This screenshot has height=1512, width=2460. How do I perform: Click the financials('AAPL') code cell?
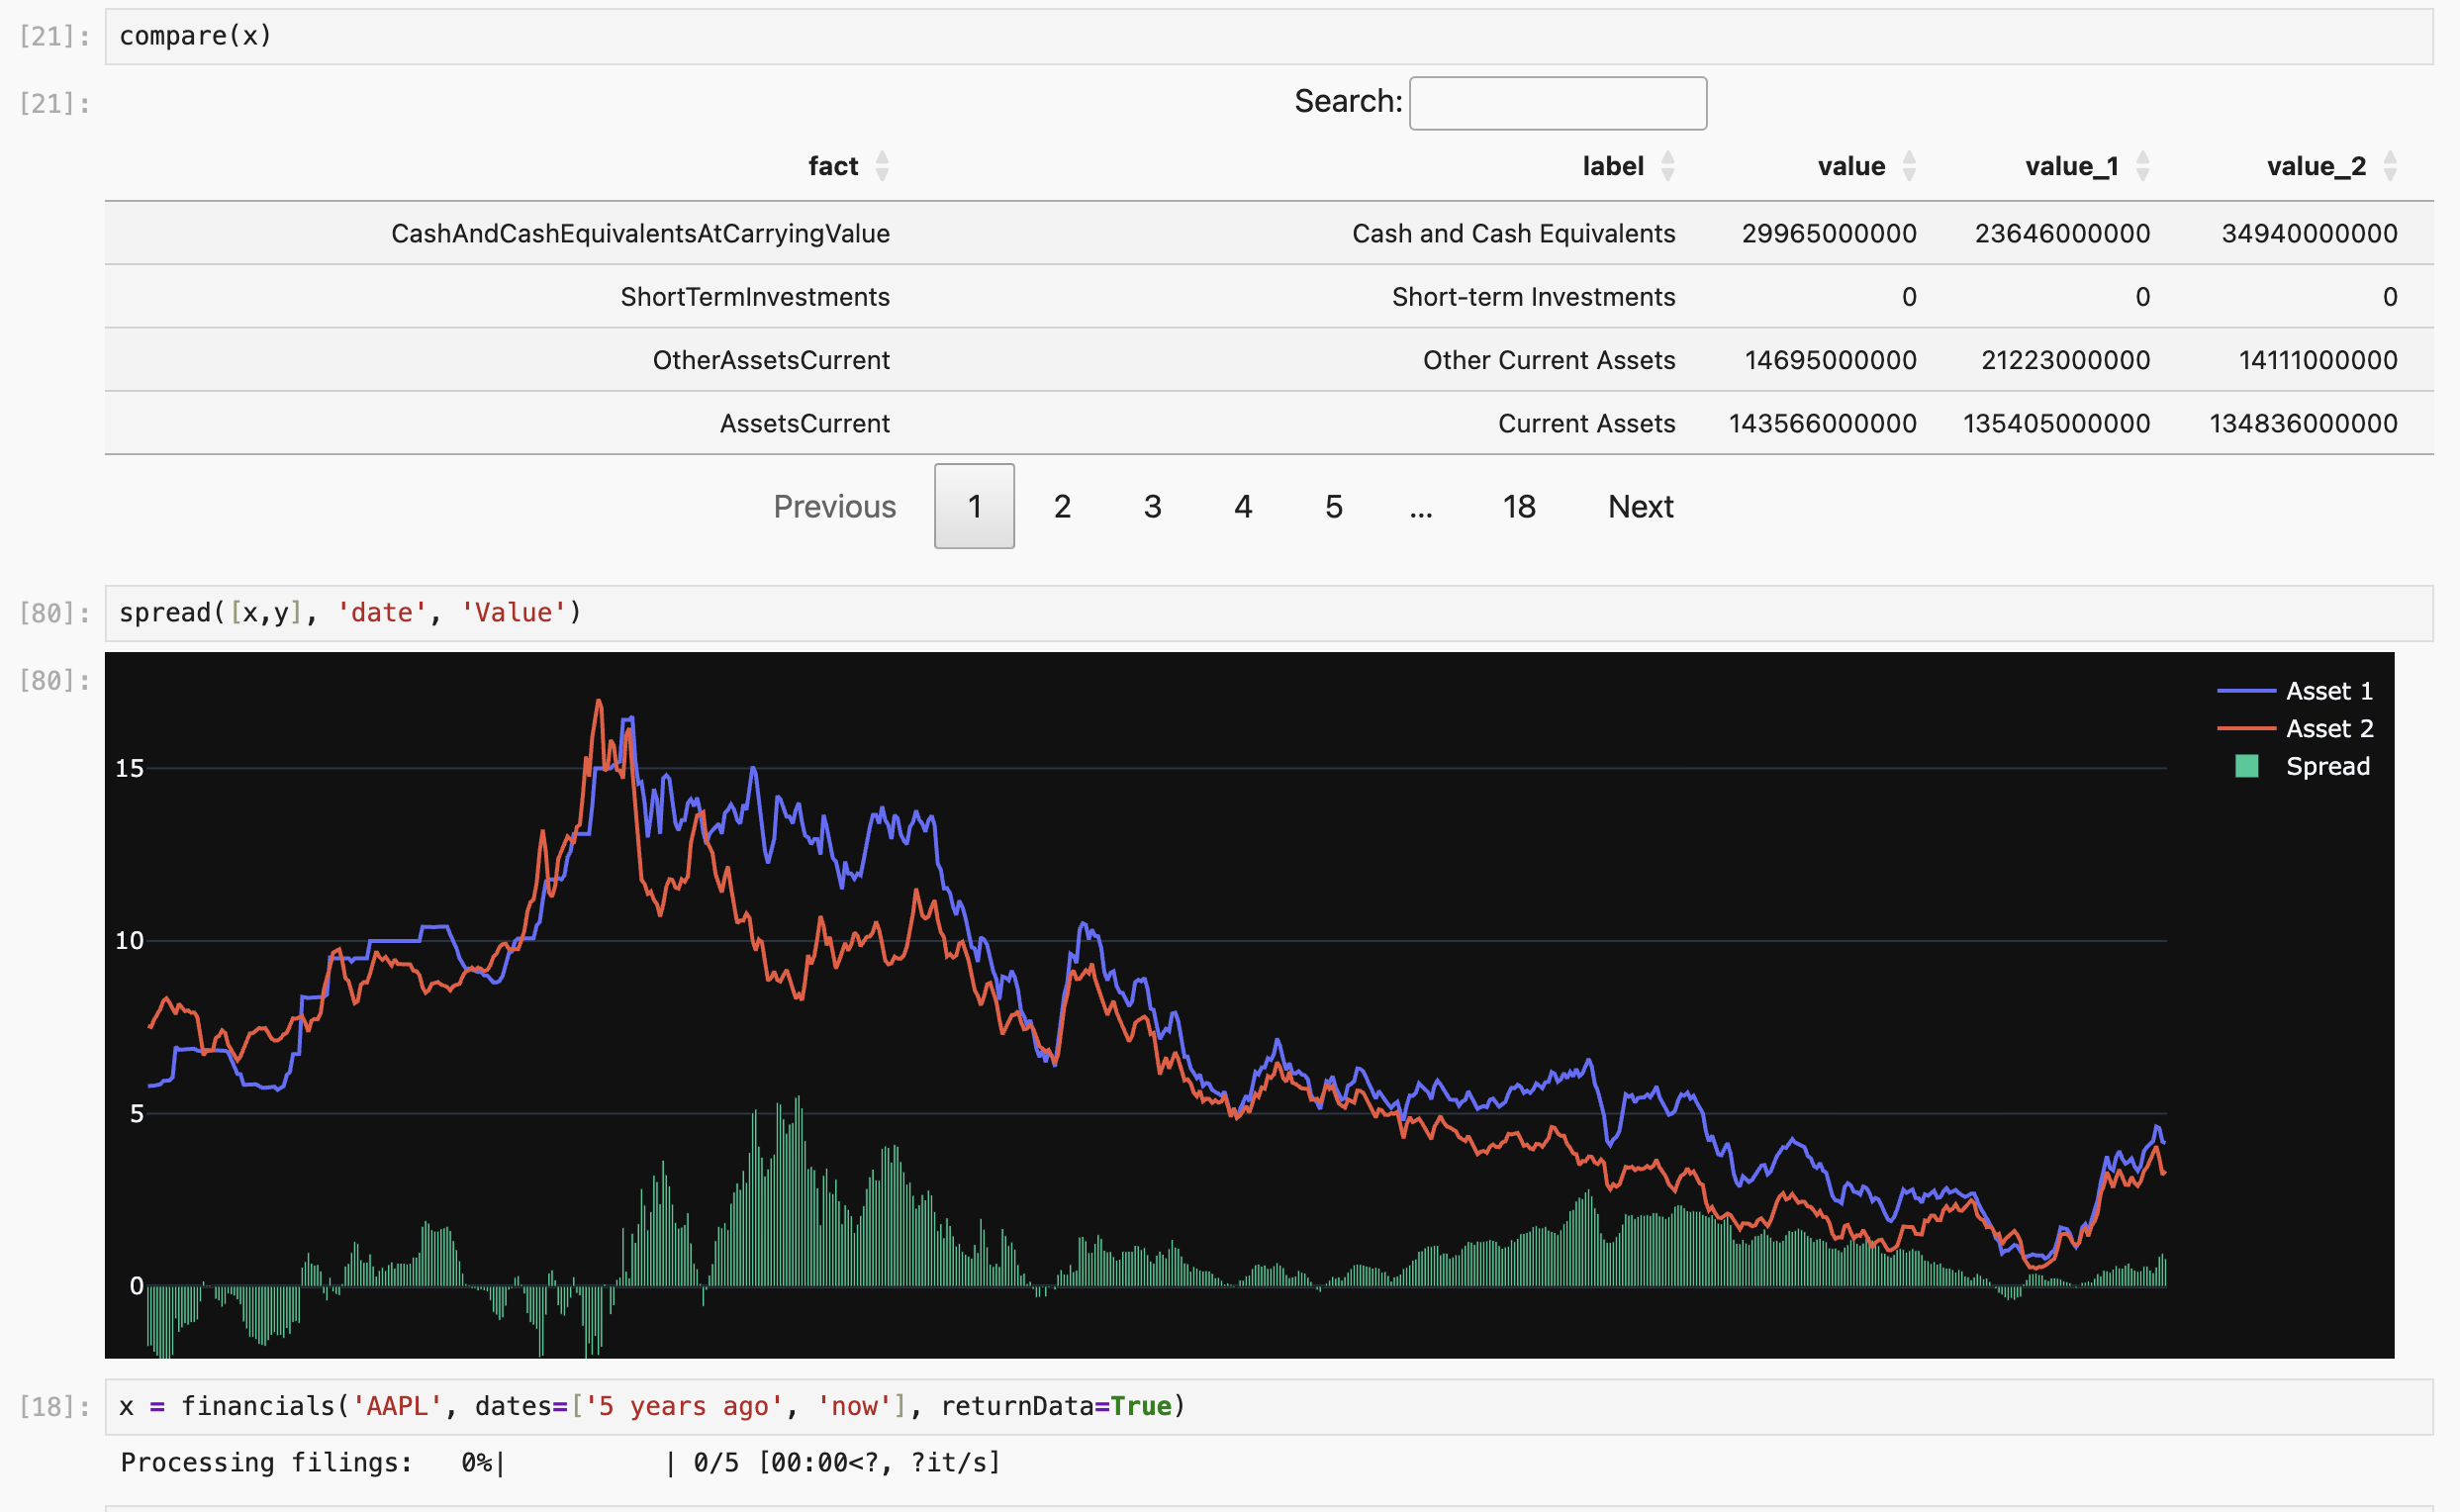1269,1407
